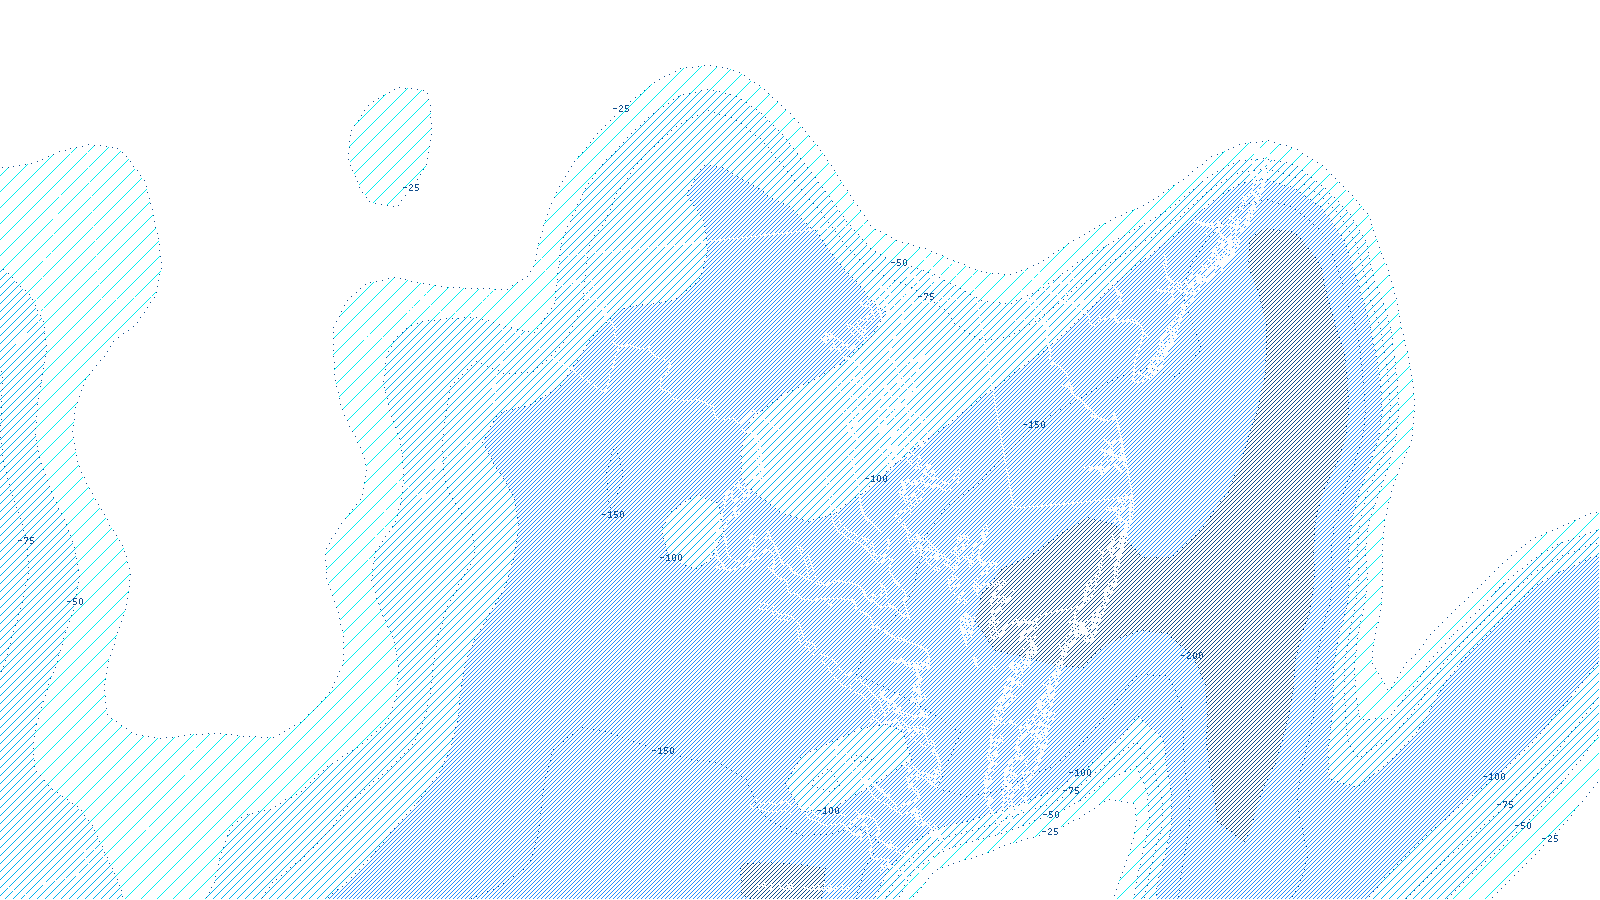1600x900 pixels.
Task: Click the -25 label on the isolated oval contour
Action: [411, 188]
